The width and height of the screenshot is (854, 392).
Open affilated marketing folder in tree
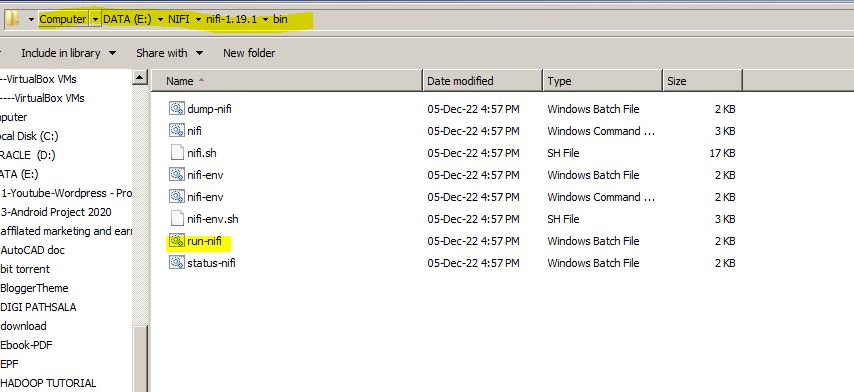point(66,231)
